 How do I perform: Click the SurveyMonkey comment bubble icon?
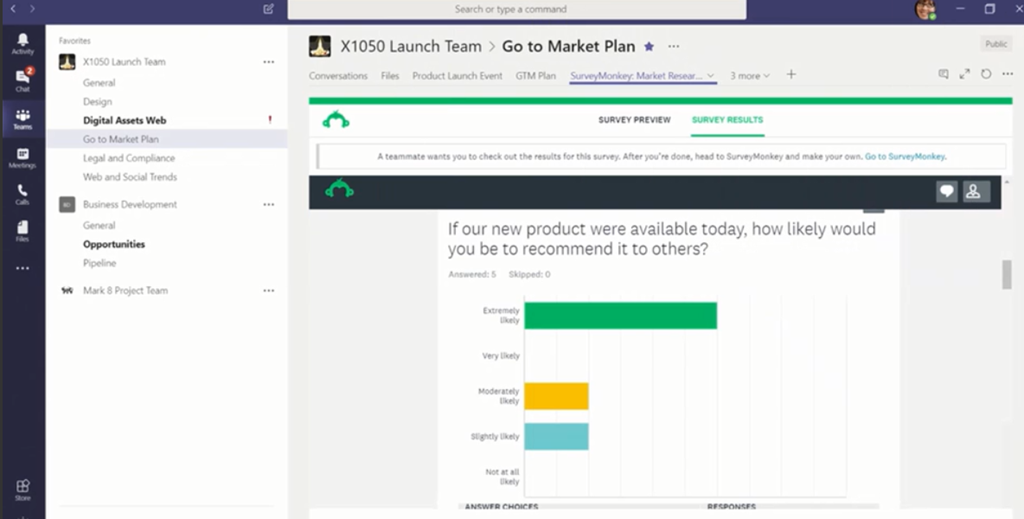[x=947, y=192]
